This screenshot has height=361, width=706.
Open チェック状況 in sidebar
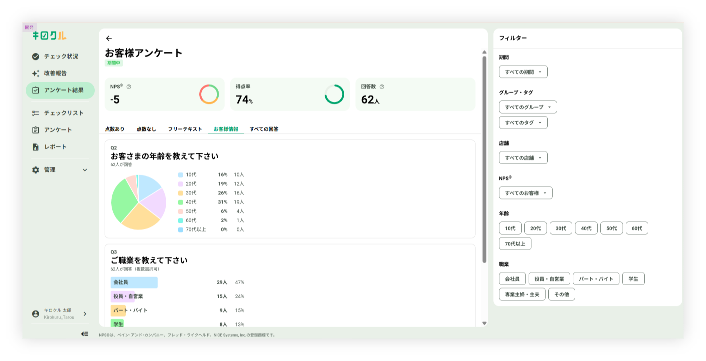(x=60, y=56)
